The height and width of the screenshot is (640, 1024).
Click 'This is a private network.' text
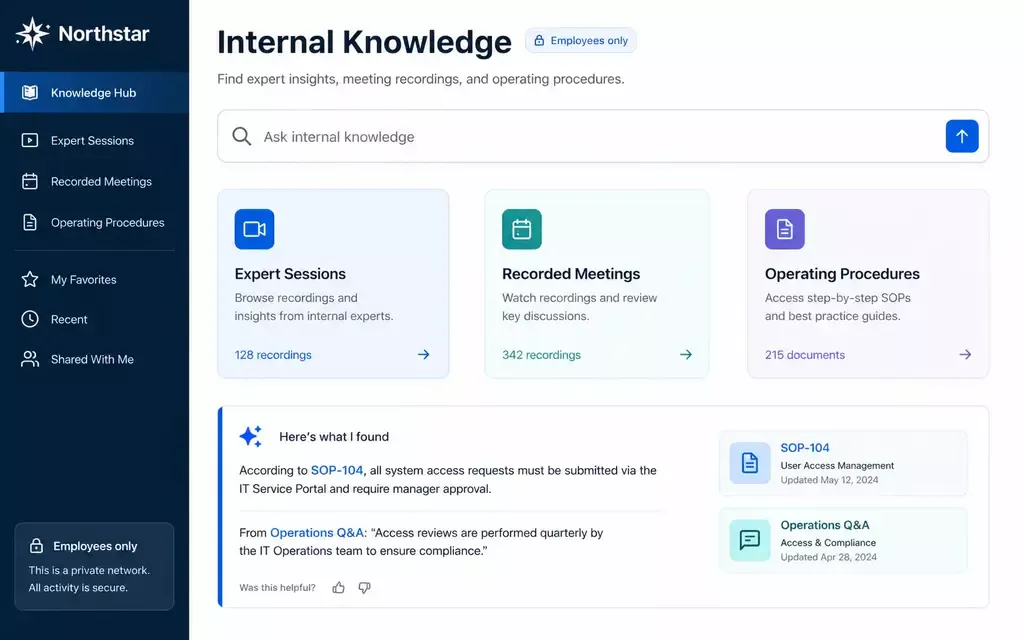point(89,570)
